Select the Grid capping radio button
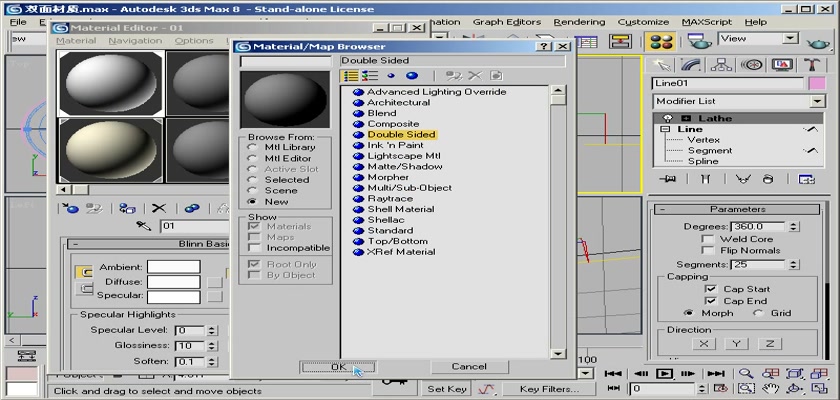This screenshot has height=400, width=840. 758,313
